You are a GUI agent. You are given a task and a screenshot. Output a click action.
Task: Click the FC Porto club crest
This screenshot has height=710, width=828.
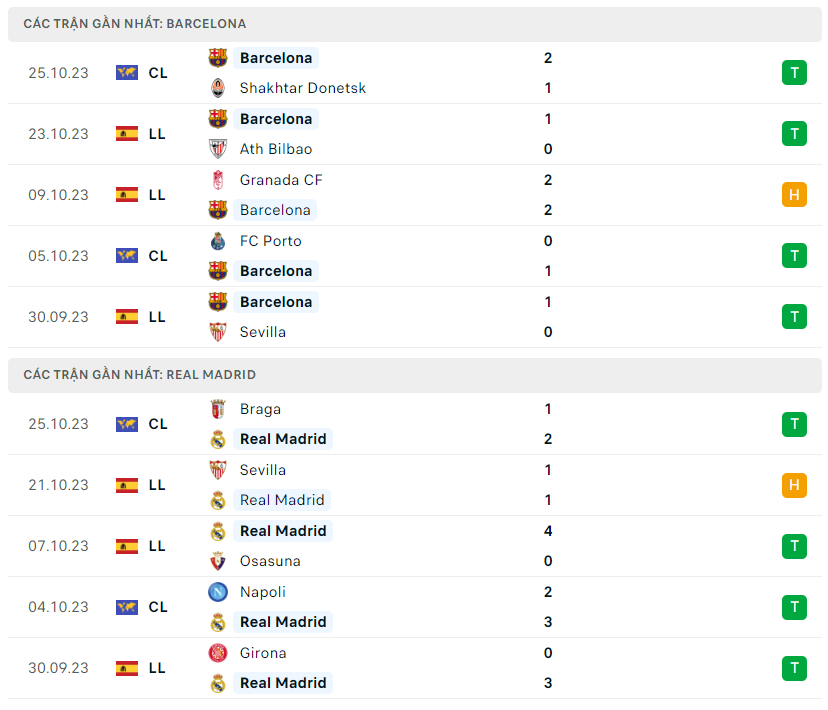click(x=218, y=241)
